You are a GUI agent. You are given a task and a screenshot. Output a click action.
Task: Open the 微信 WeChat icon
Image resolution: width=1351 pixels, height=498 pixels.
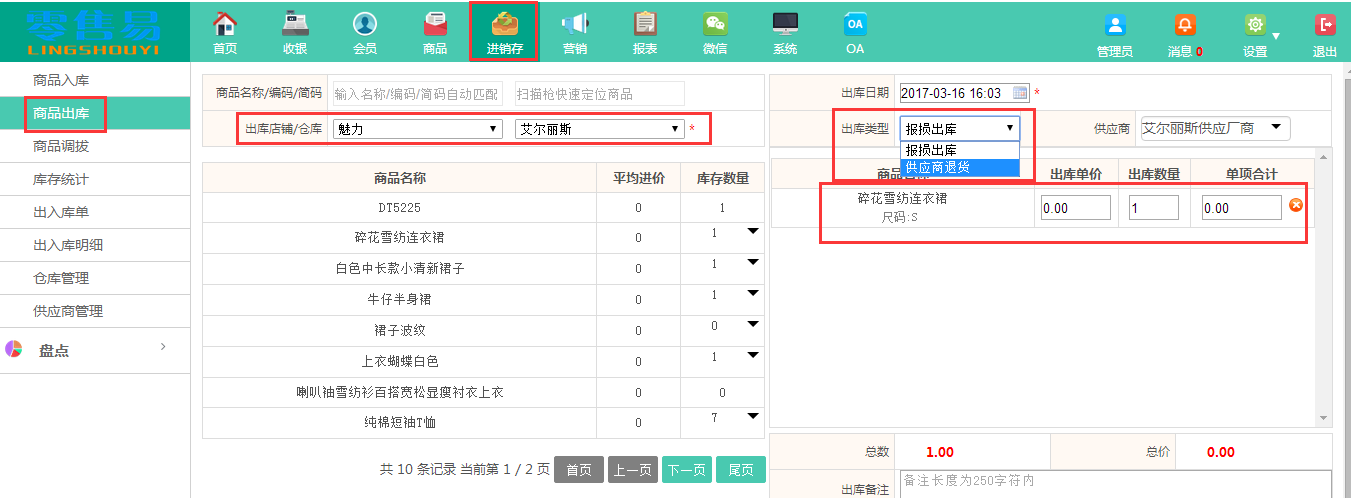(715, 24)
